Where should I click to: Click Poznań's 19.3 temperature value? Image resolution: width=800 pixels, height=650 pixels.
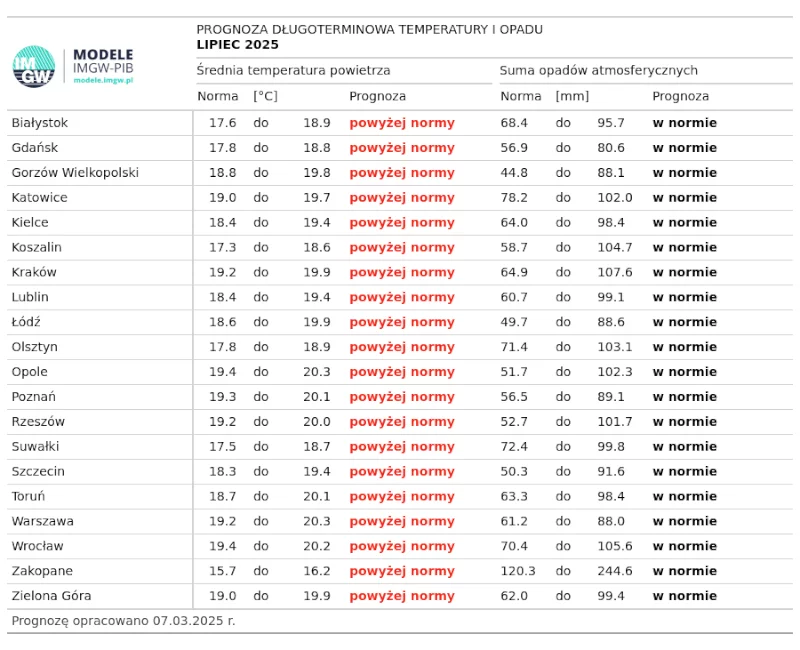pyautogui.click(x=222, y=397)
